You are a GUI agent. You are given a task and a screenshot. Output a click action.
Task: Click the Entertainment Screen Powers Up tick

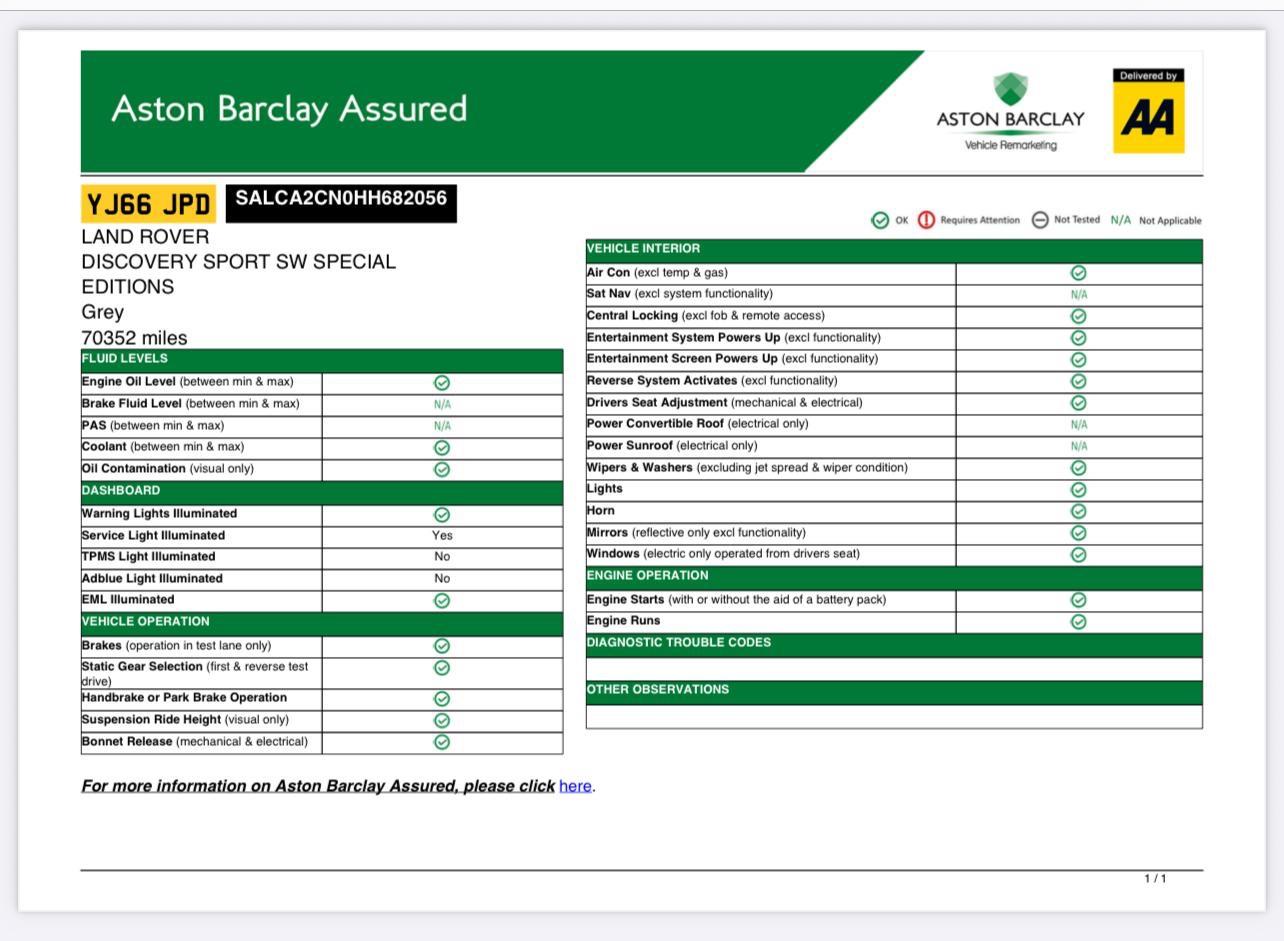(x=1079, y=360)
